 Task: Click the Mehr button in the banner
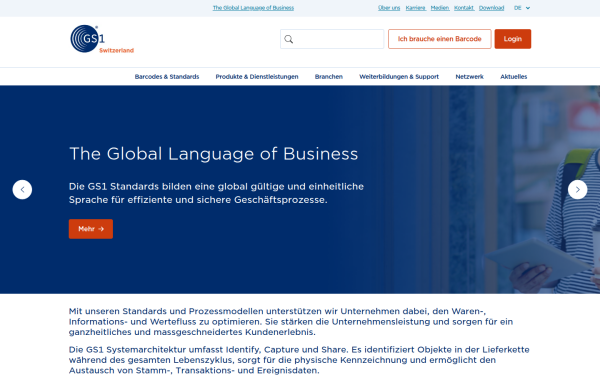[x=91, y=229]
